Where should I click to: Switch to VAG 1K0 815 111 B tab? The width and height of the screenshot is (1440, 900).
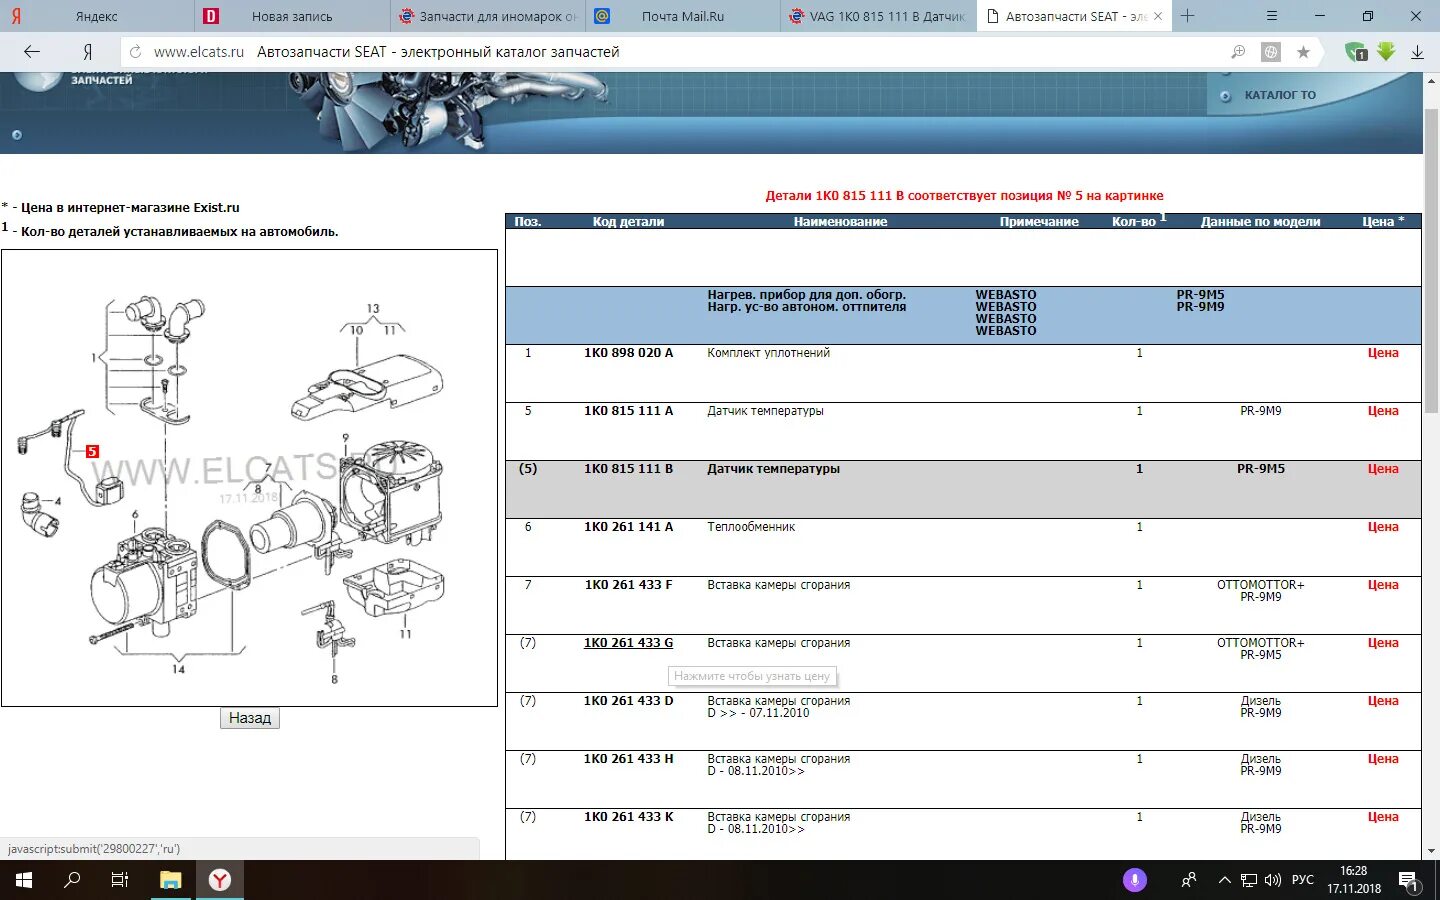point(877,16)
